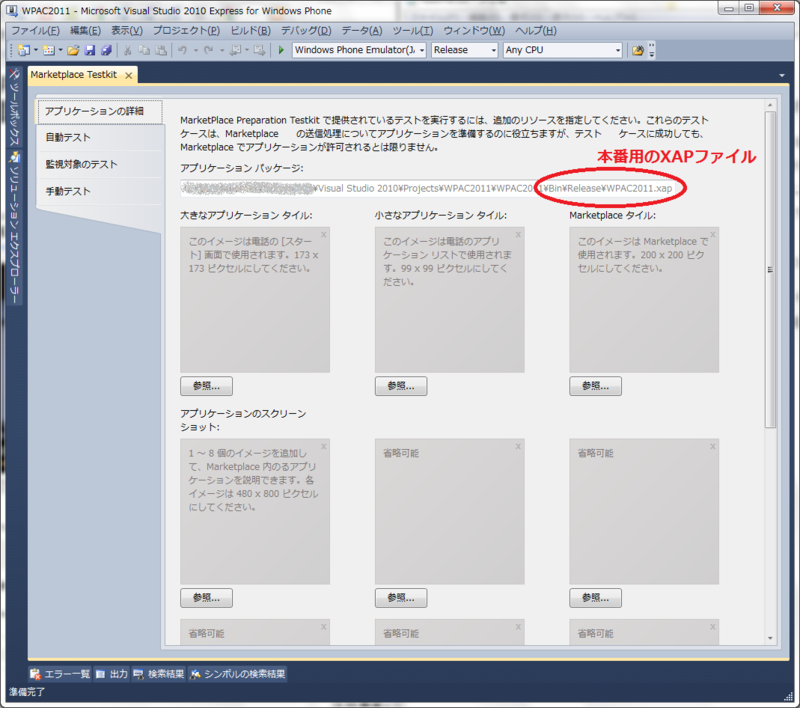
Task: Open the ヘルプ(H) menu
Action: pos(536,31)
